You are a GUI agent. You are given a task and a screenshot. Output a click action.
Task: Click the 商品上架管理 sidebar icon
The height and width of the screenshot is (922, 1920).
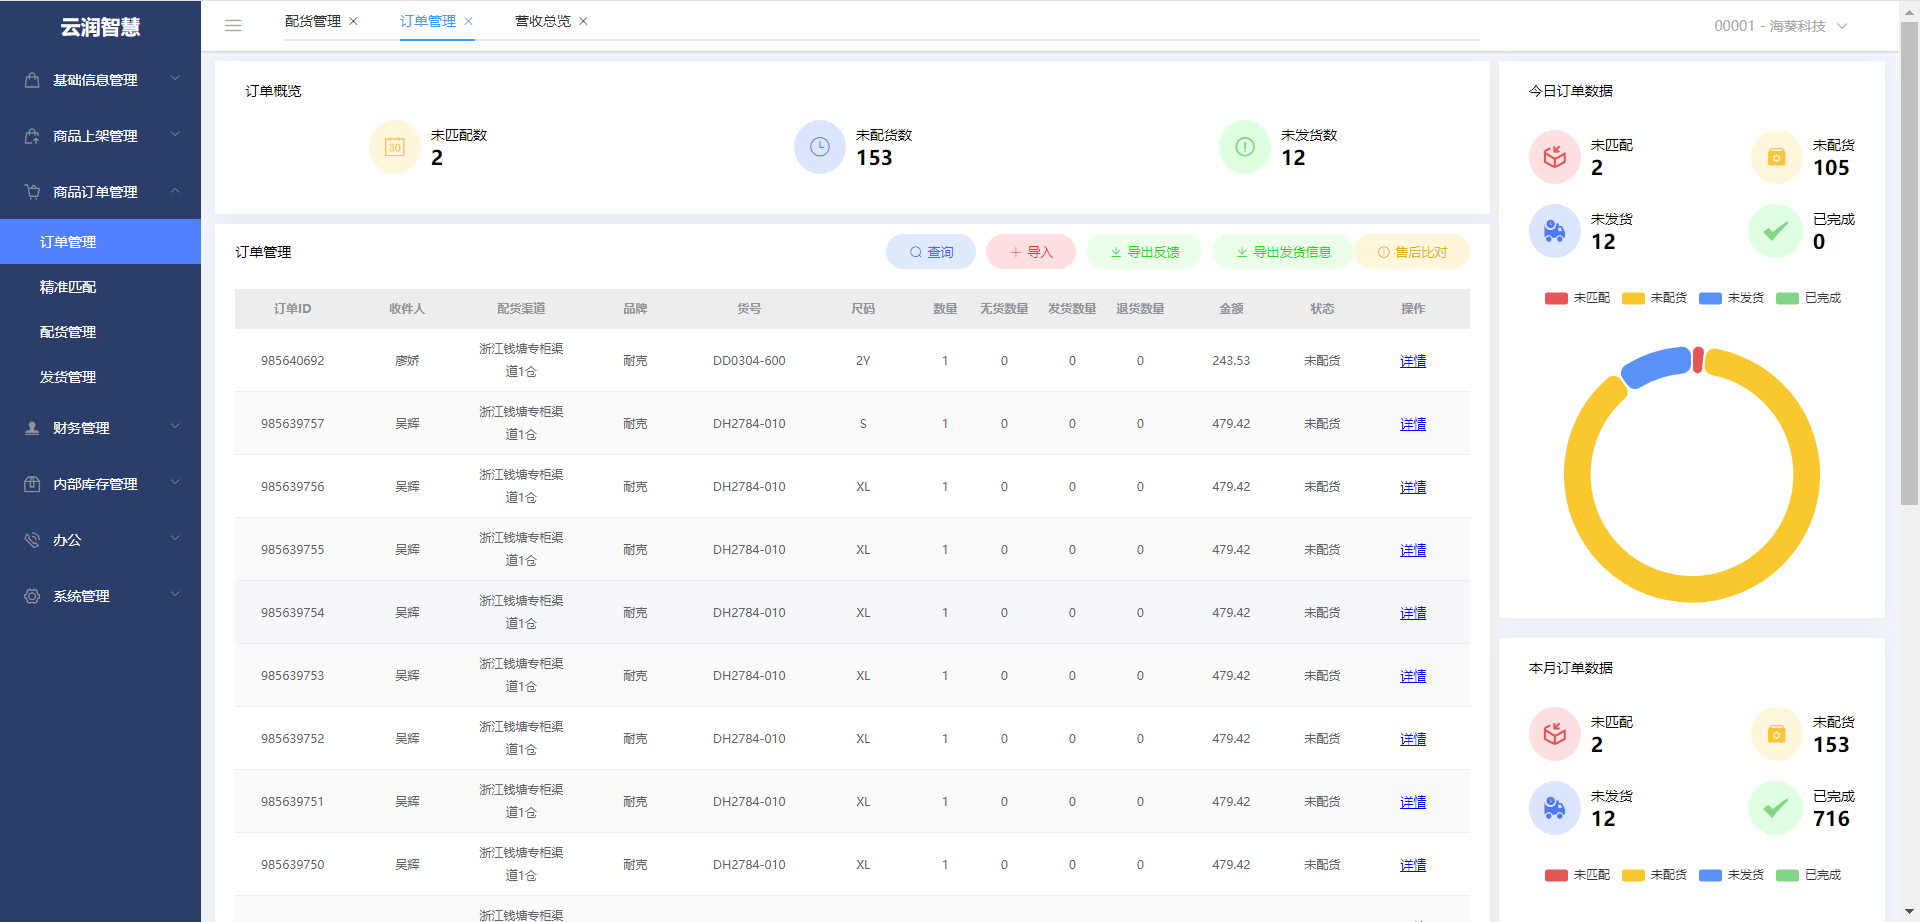pos(32,136)
